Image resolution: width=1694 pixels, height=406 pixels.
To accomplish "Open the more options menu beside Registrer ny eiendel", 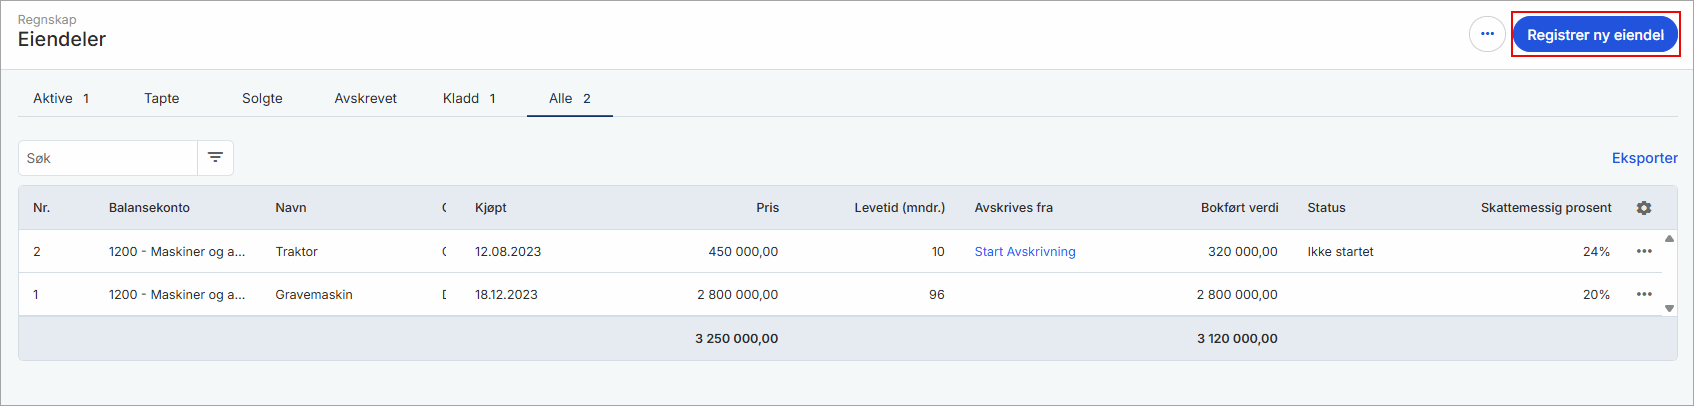I will (1487, 34).
